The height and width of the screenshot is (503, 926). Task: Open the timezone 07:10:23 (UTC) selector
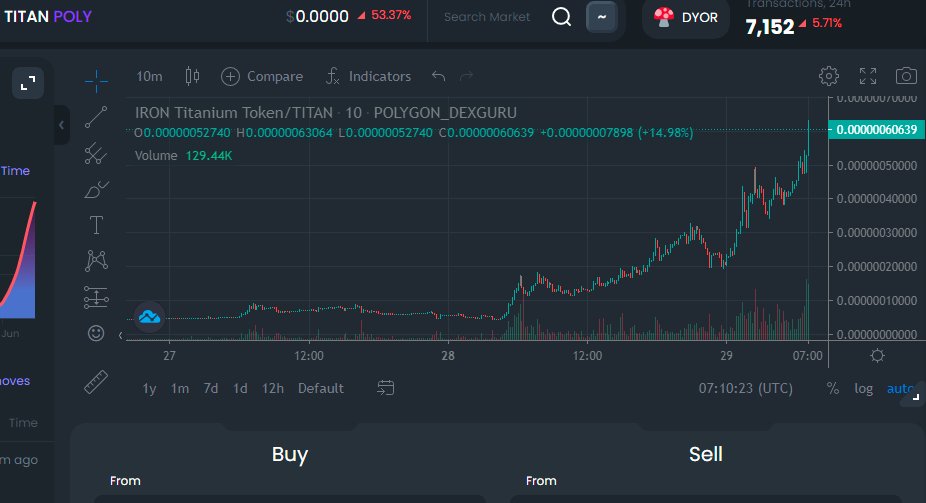tap(745, 388)
